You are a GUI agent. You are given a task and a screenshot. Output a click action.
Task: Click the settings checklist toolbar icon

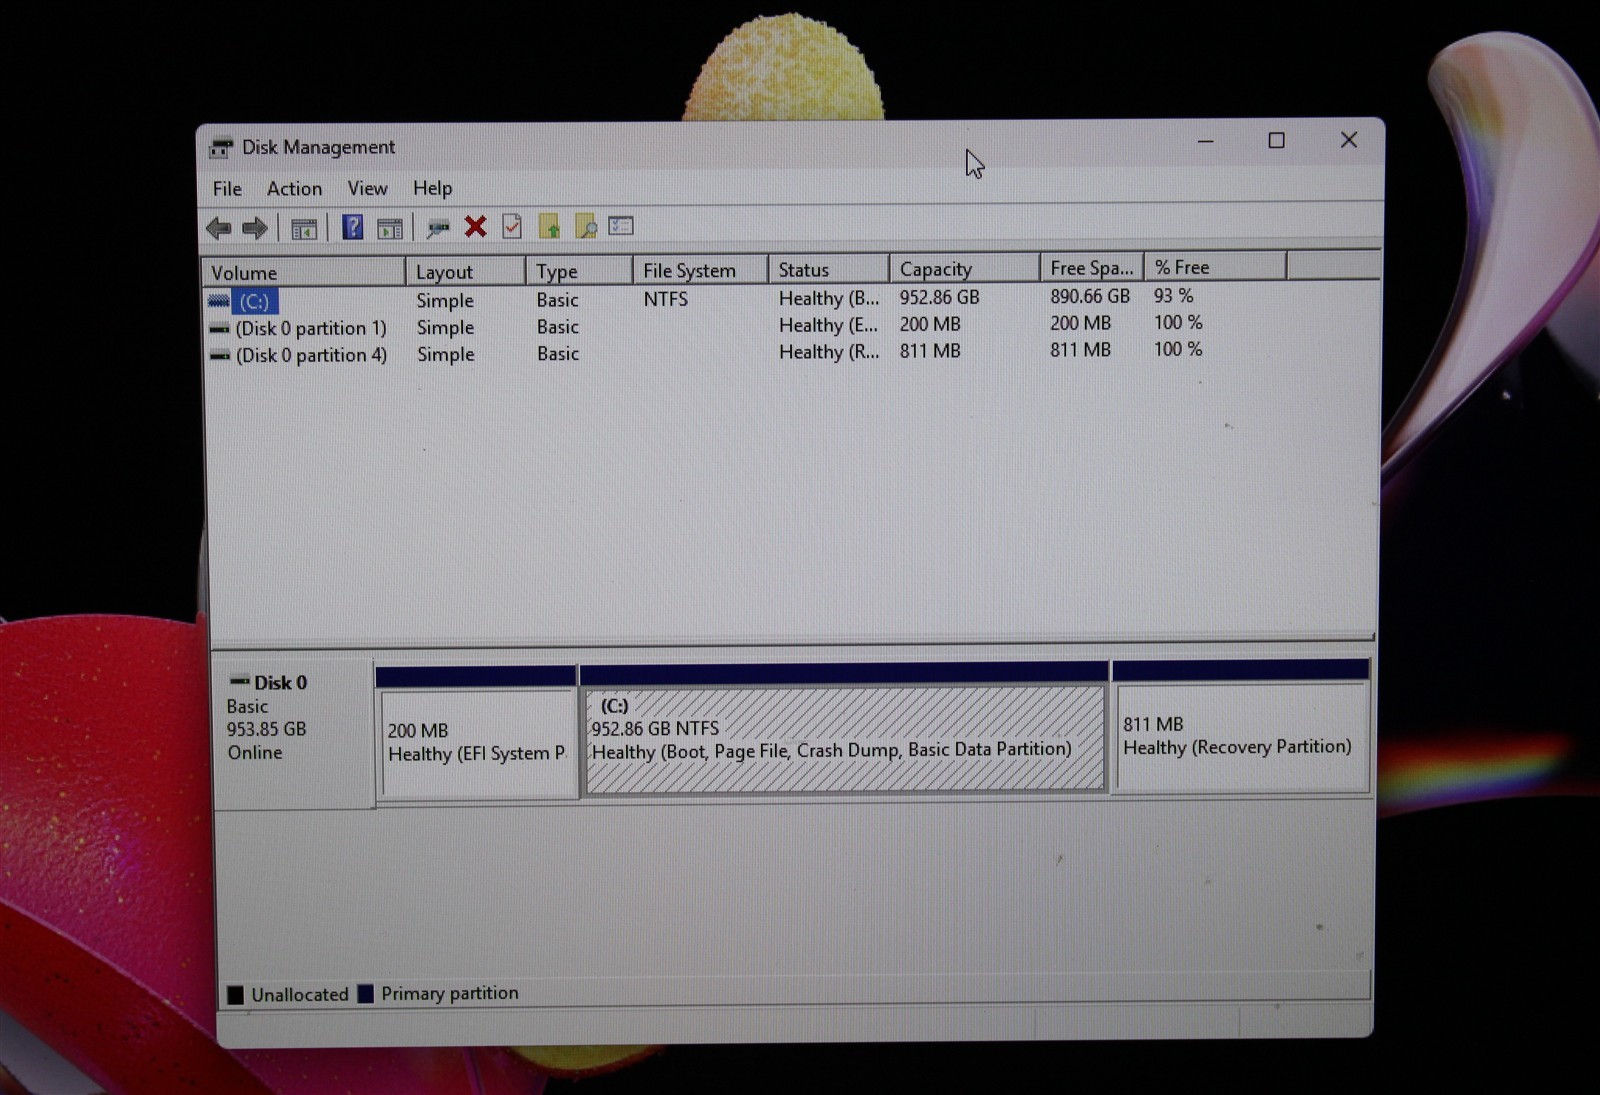click(621, 225)
